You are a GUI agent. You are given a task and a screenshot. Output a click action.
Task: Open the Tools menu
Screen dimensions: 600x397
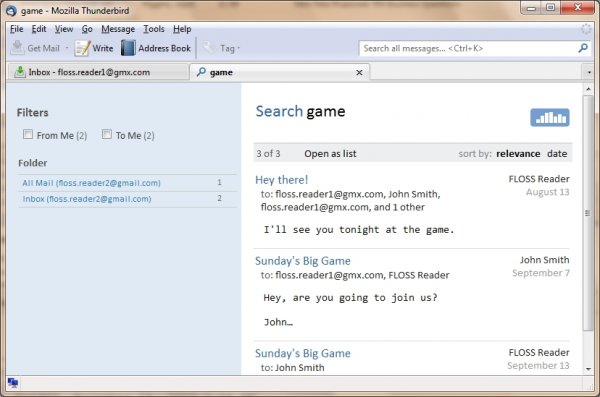(x=154, y=29)
